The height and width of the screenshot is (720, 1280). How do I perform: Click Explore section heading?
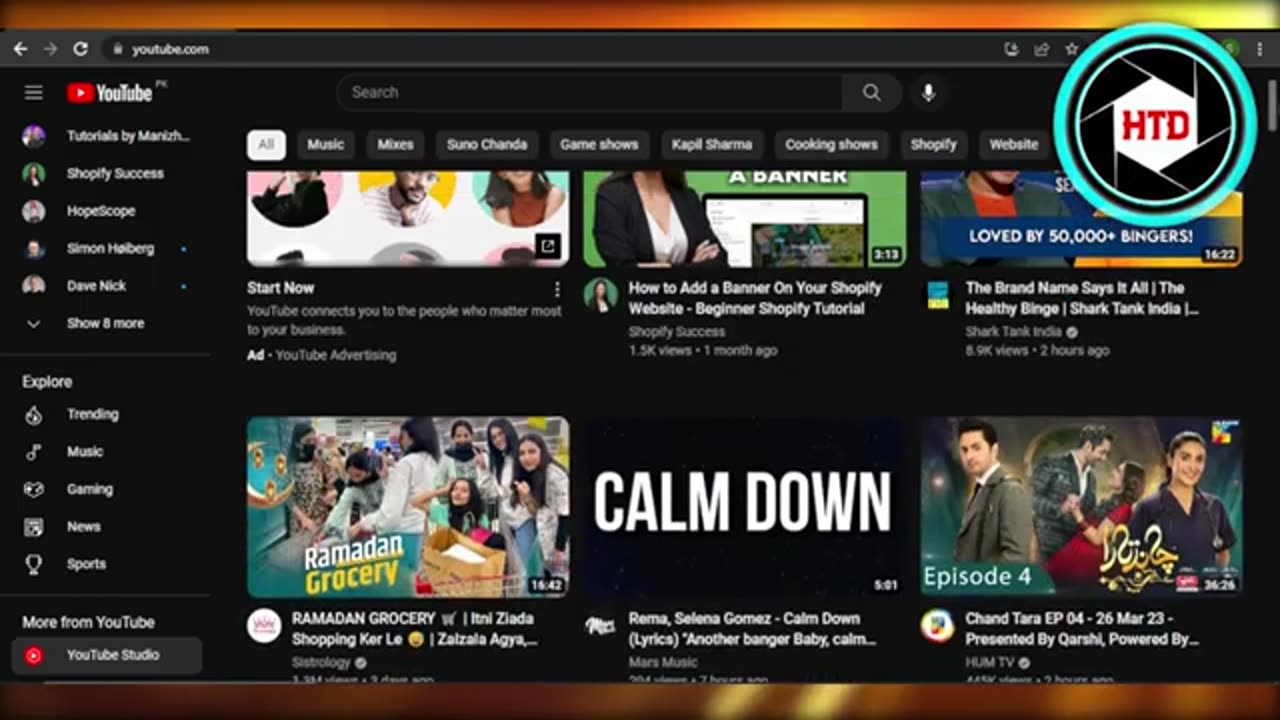[47, 382]
